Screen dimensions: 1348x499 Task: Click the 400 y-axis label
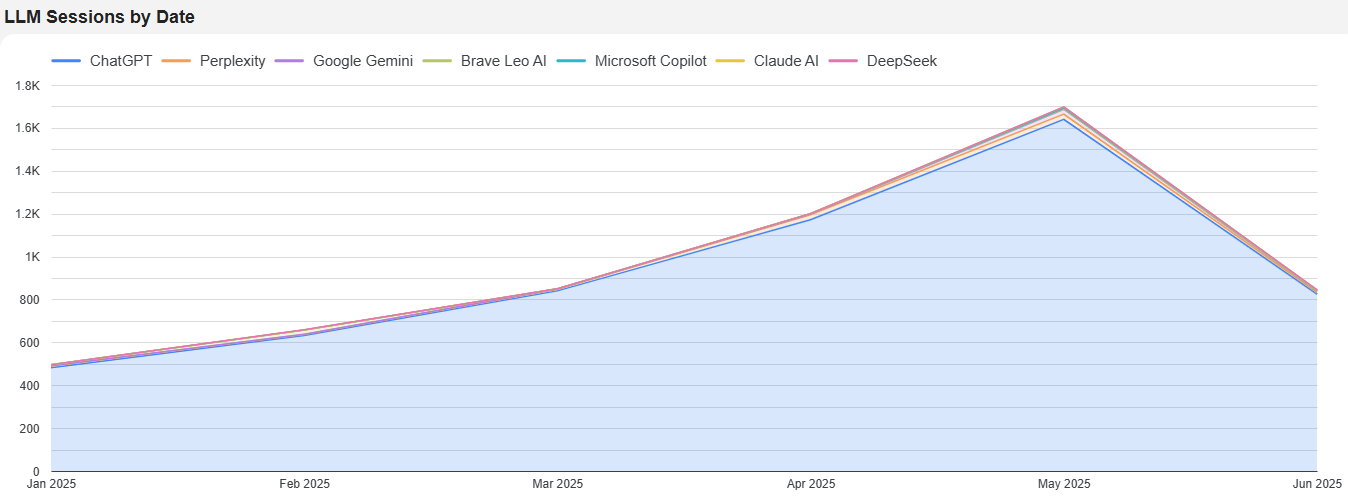click(x=29, y=387)
